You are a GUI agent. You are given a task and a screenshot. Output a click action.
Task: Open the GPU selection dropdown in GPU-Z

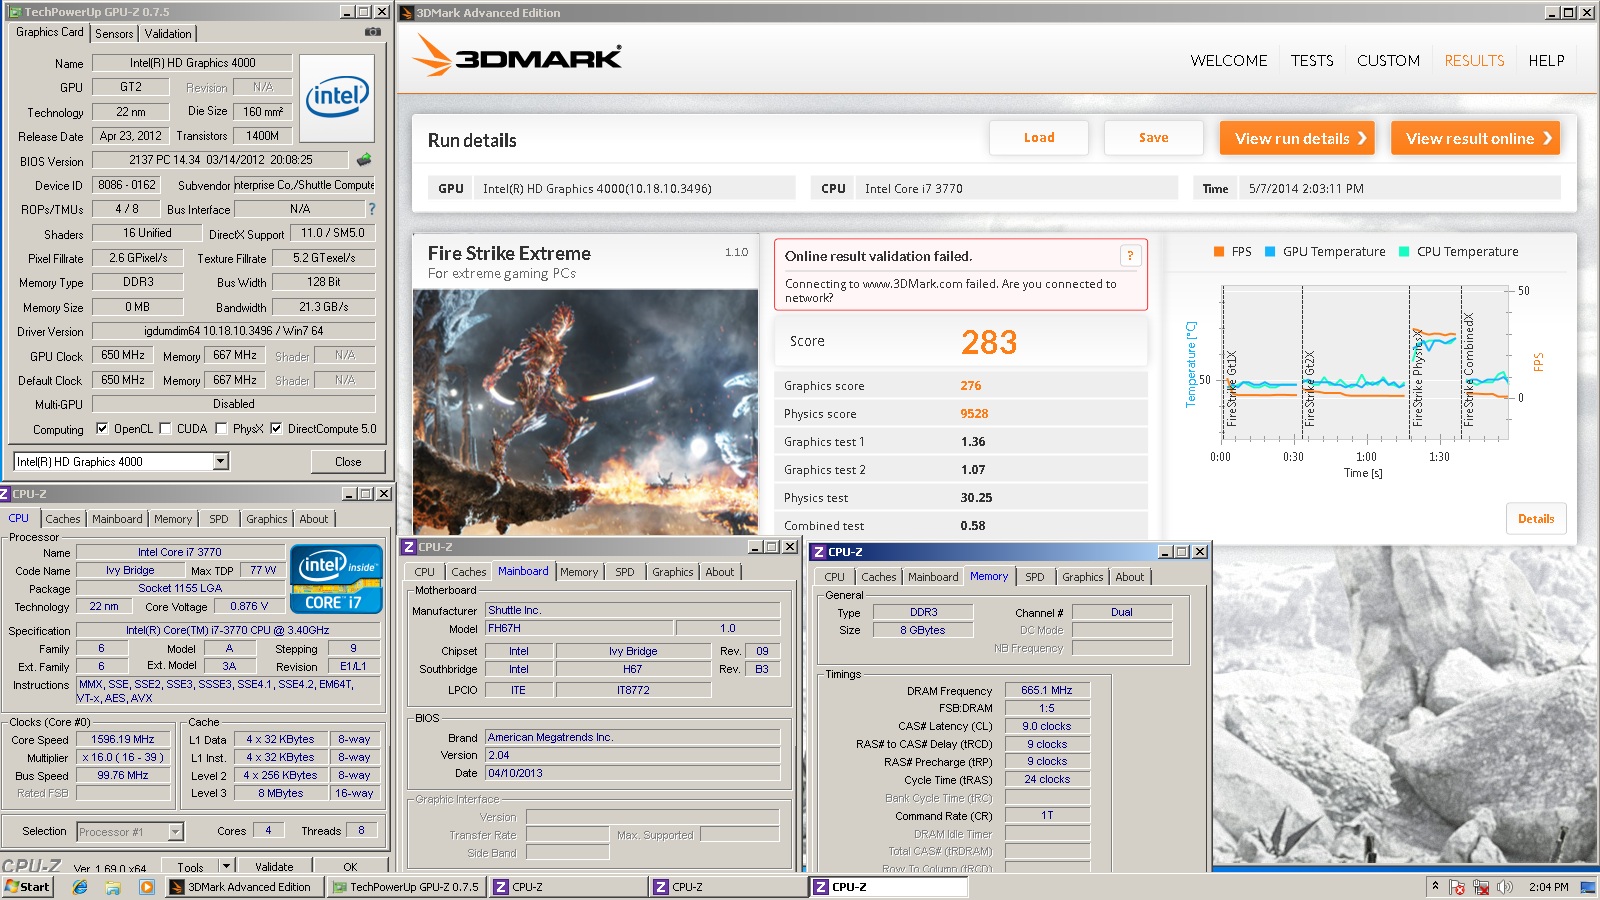click(221, 461)
